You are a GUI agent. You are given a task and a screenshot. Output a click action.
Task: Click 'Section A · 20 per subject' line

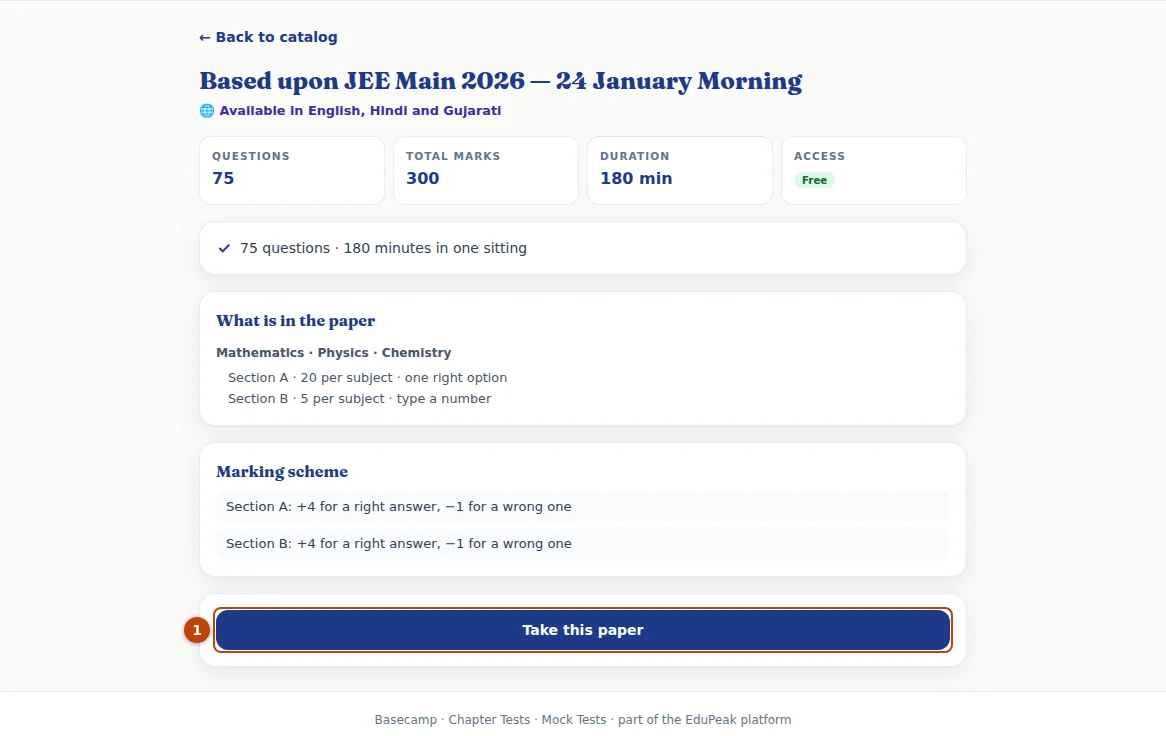(367, 378)
